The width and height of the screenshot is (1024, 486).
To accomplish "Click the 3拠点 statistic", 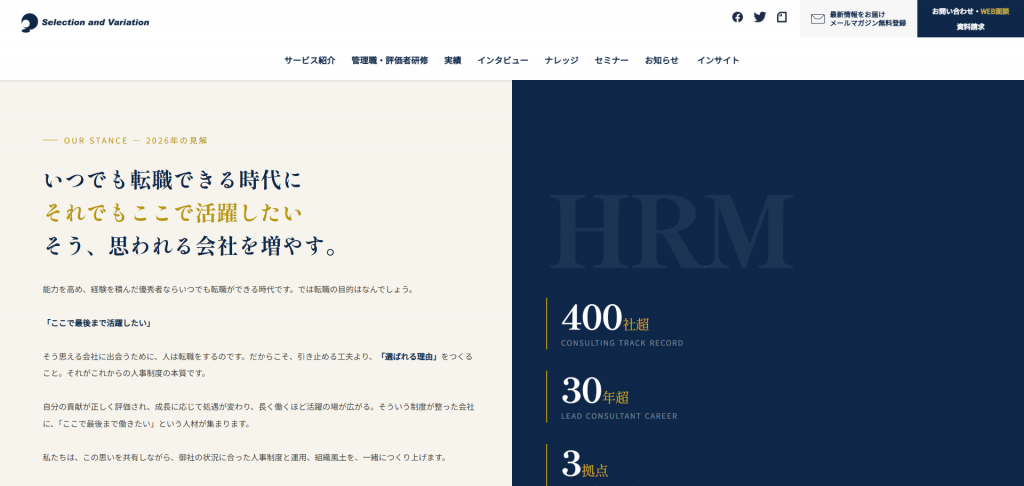I will coord(584,464).
